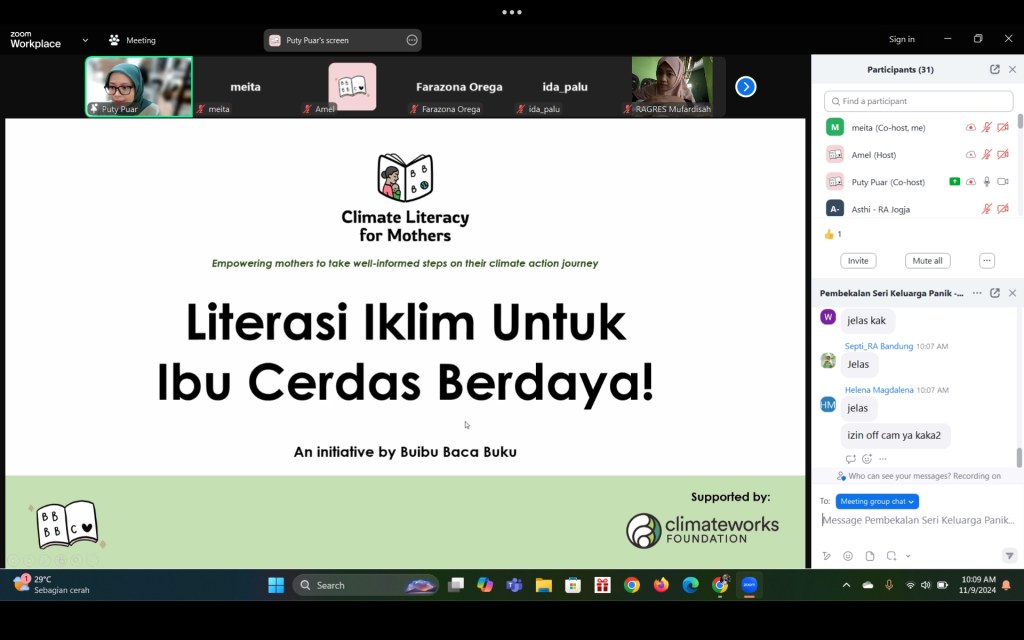Click the Mute all button
The image size is (1024, 640).
927,260
